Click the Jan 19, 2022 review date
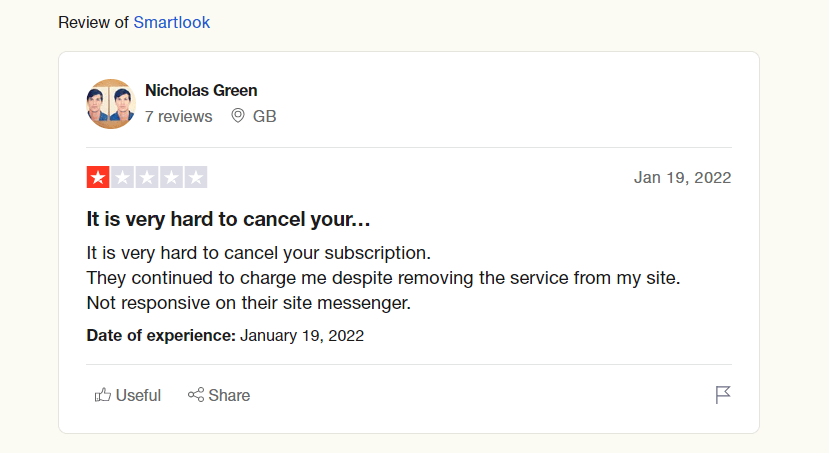This screenshot has height=453, width=829. click(x=682, y=178)
